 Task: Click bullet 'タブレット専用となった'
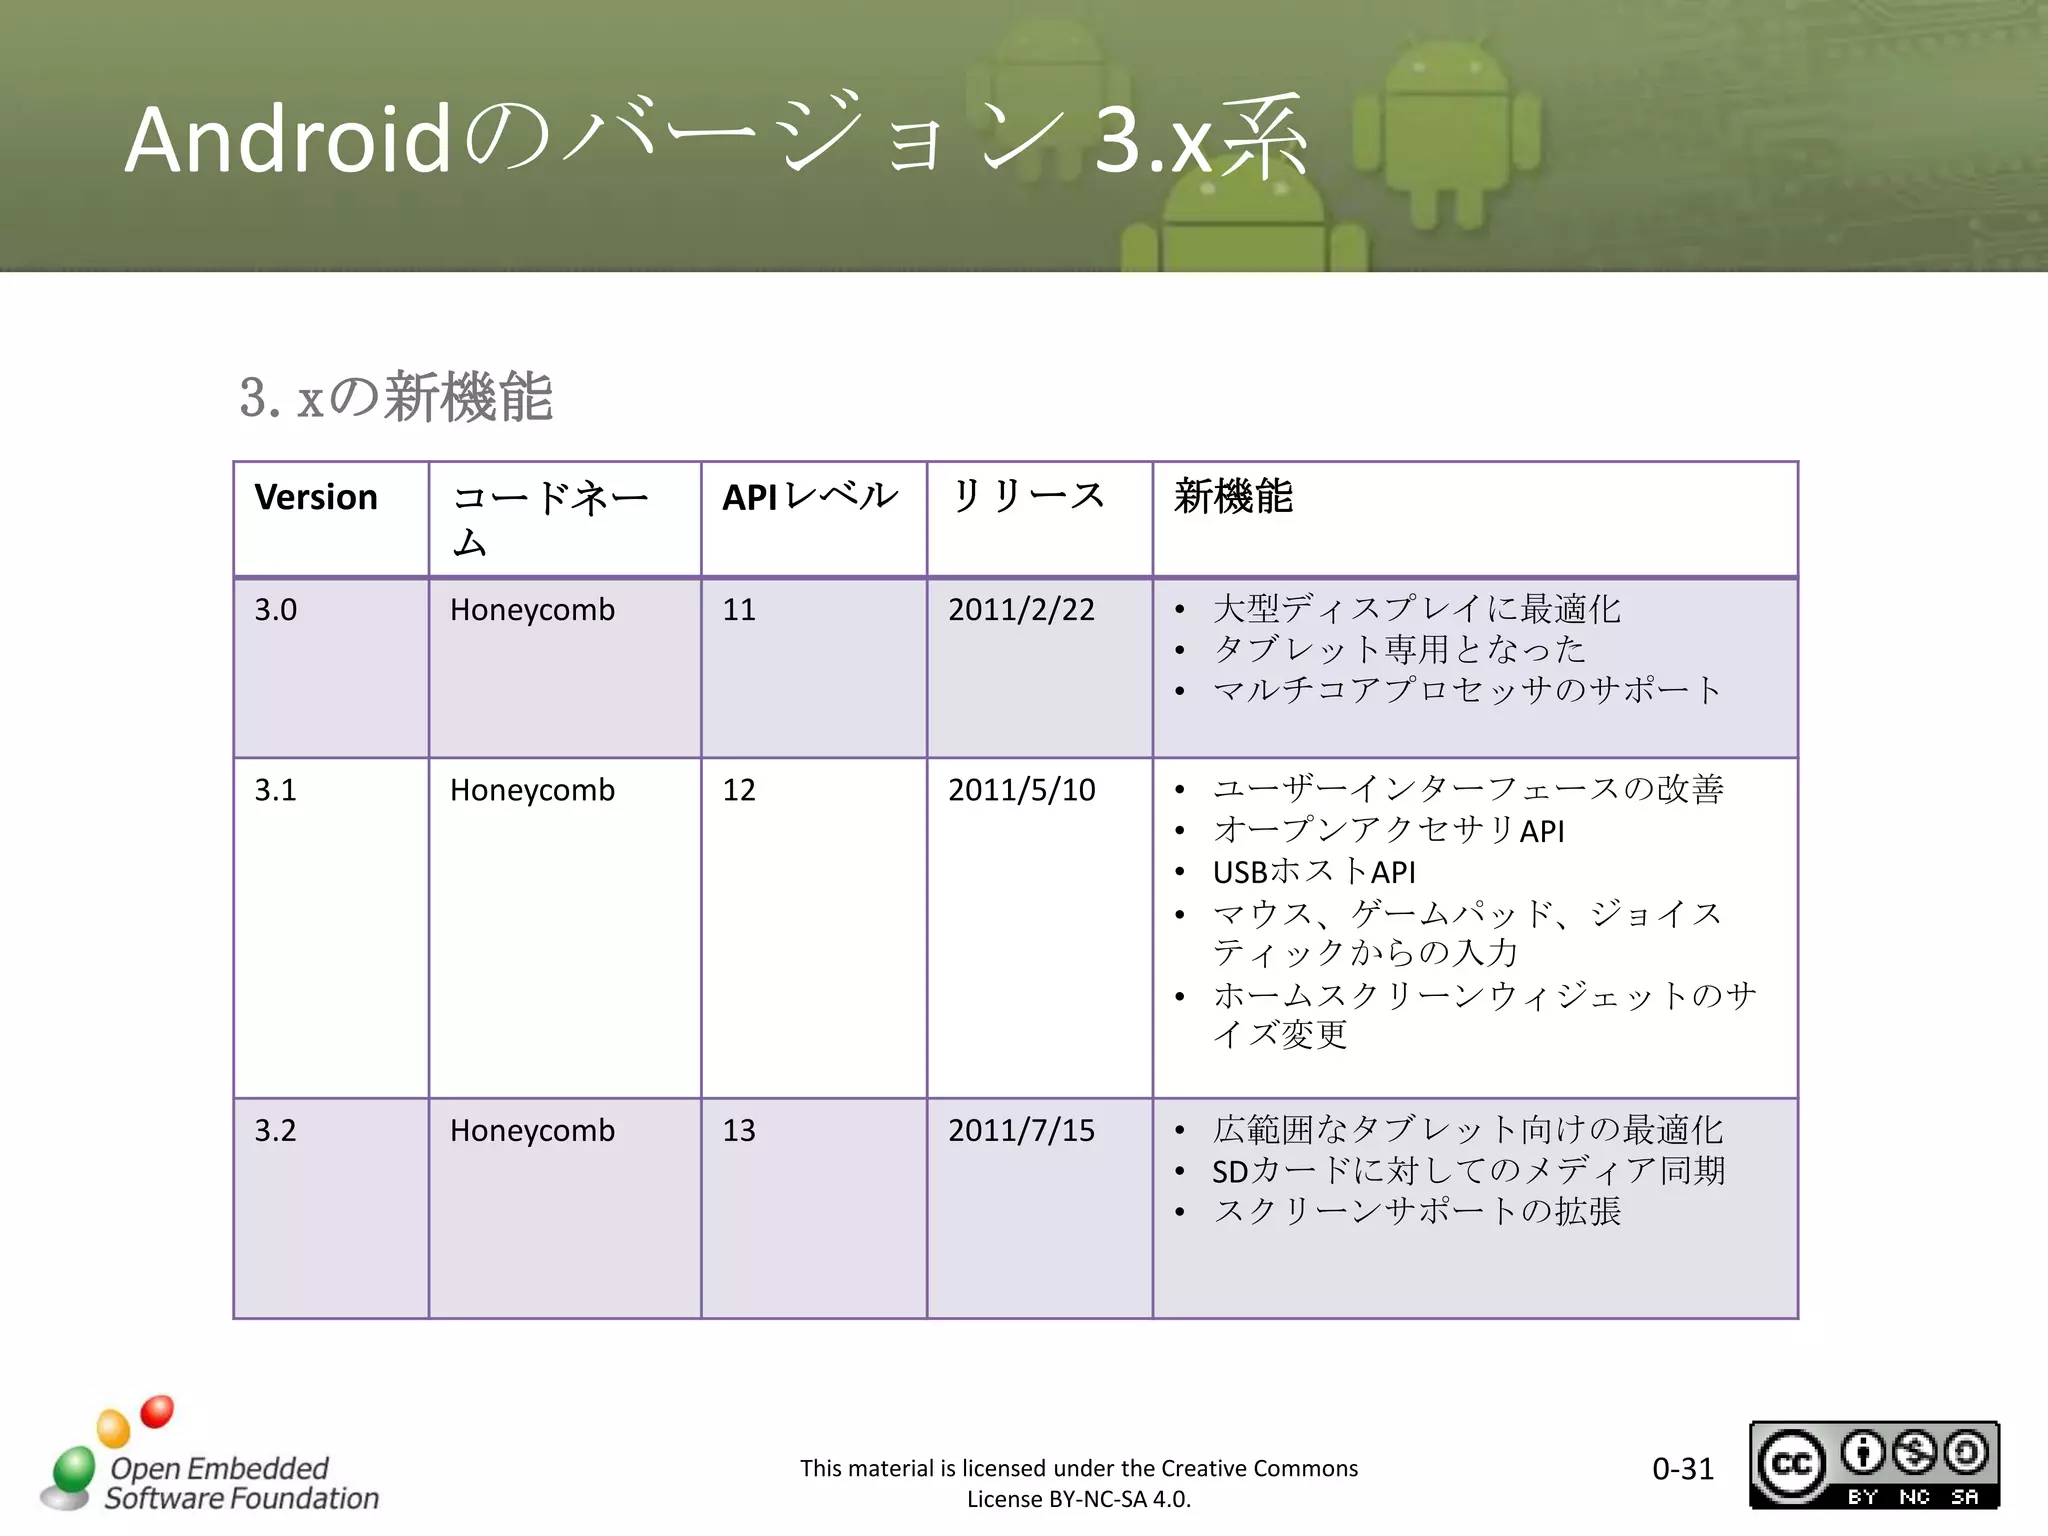(x=1399, y=649)
